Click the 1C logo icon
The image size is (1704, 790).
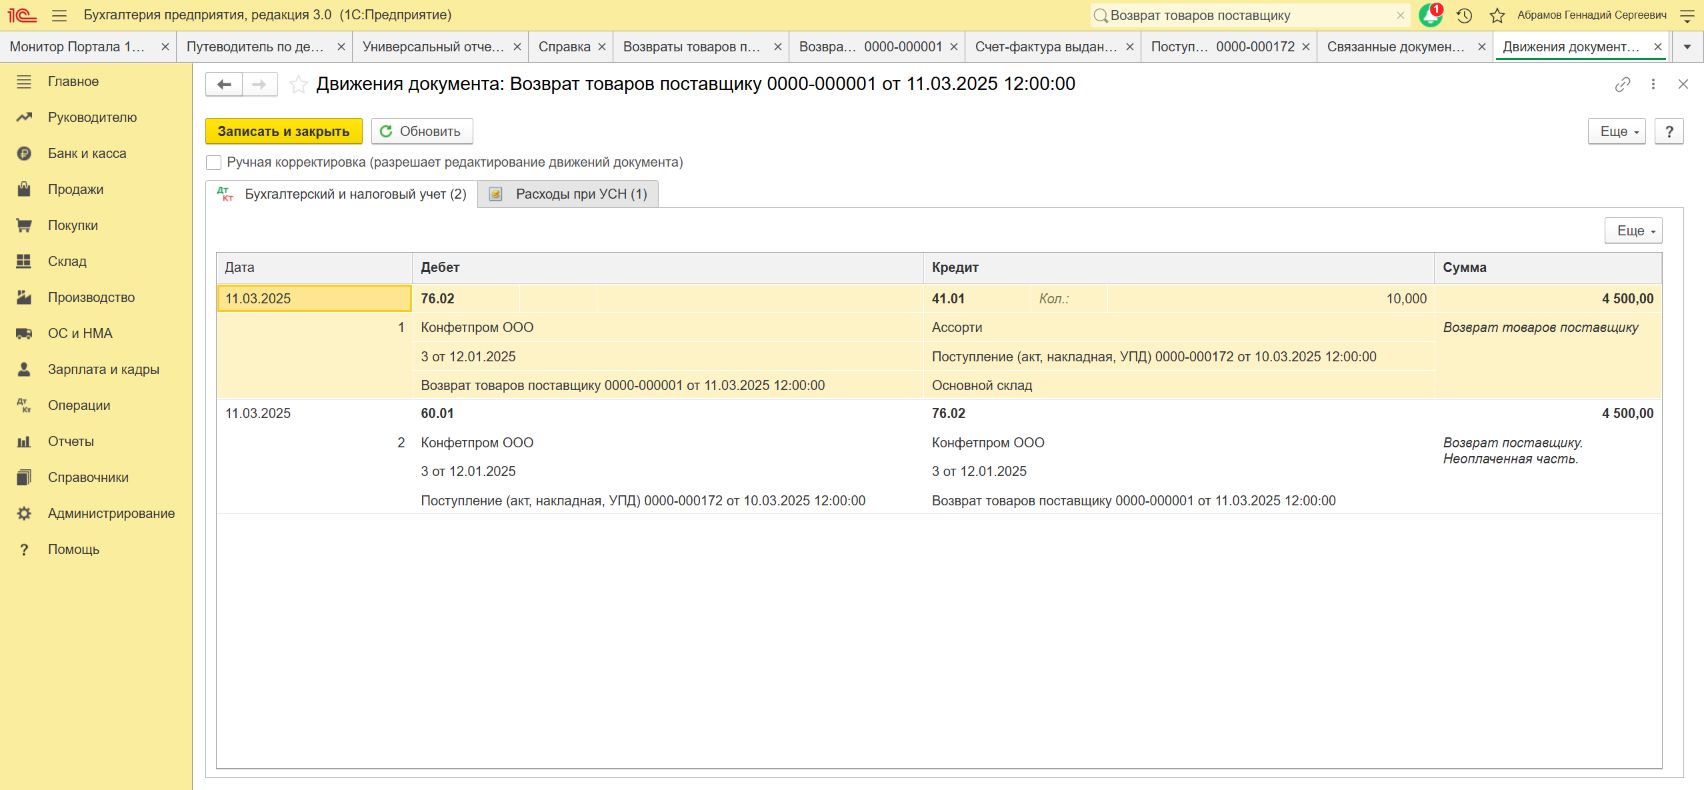pyautogui.click(x=21, y=15)
